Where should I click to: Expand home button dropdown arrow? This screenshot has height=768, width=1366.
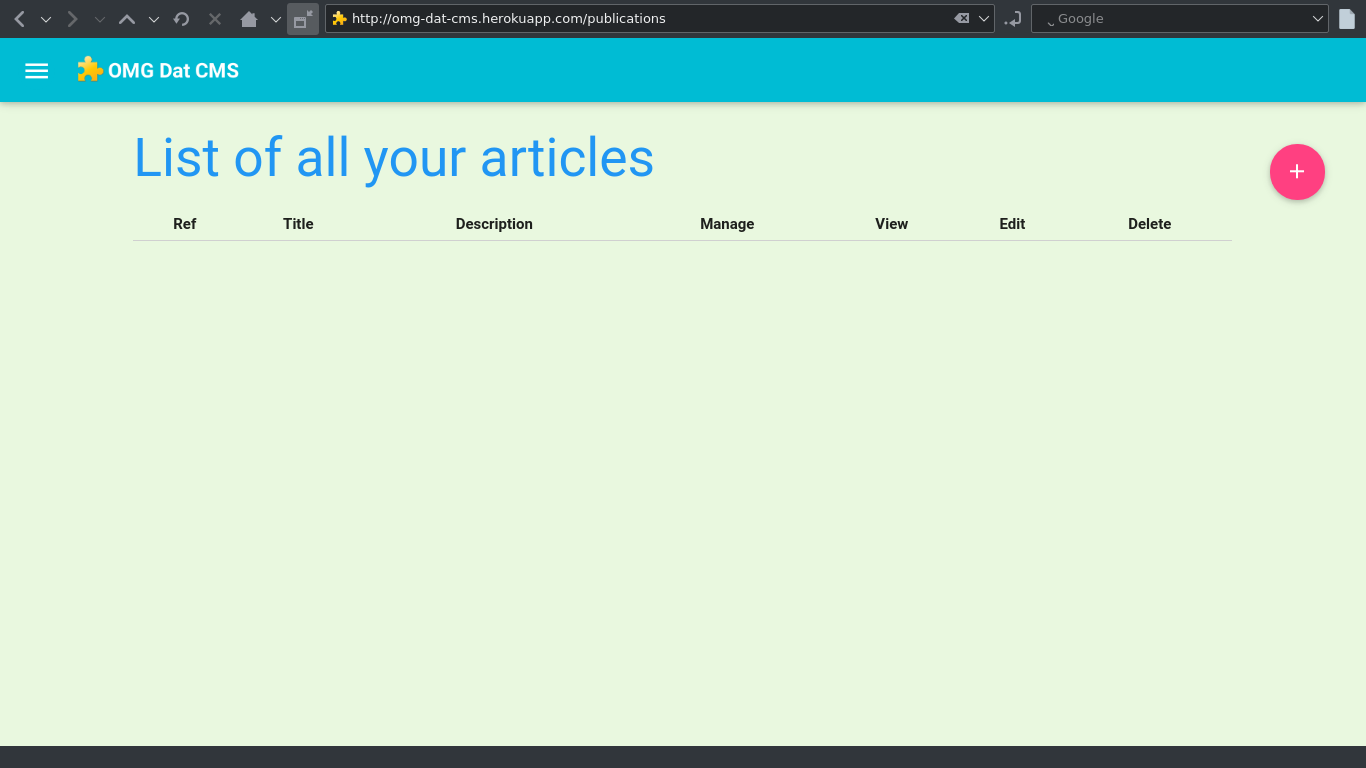click(x=276, y=19)
